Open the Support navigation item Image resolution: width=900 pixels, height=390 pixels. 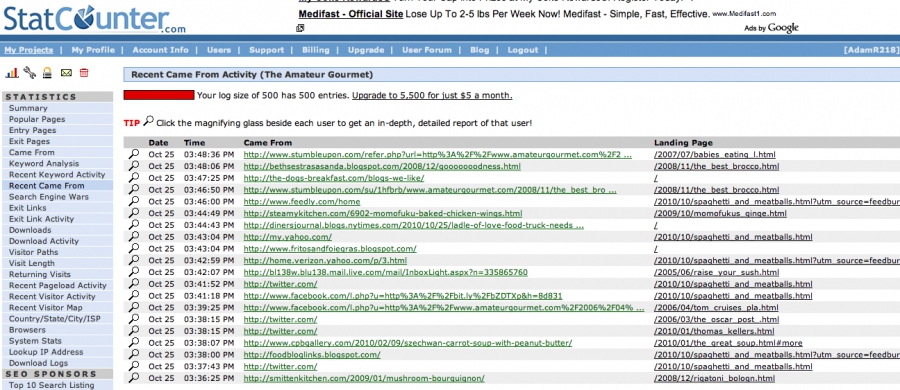click(266, 50)
